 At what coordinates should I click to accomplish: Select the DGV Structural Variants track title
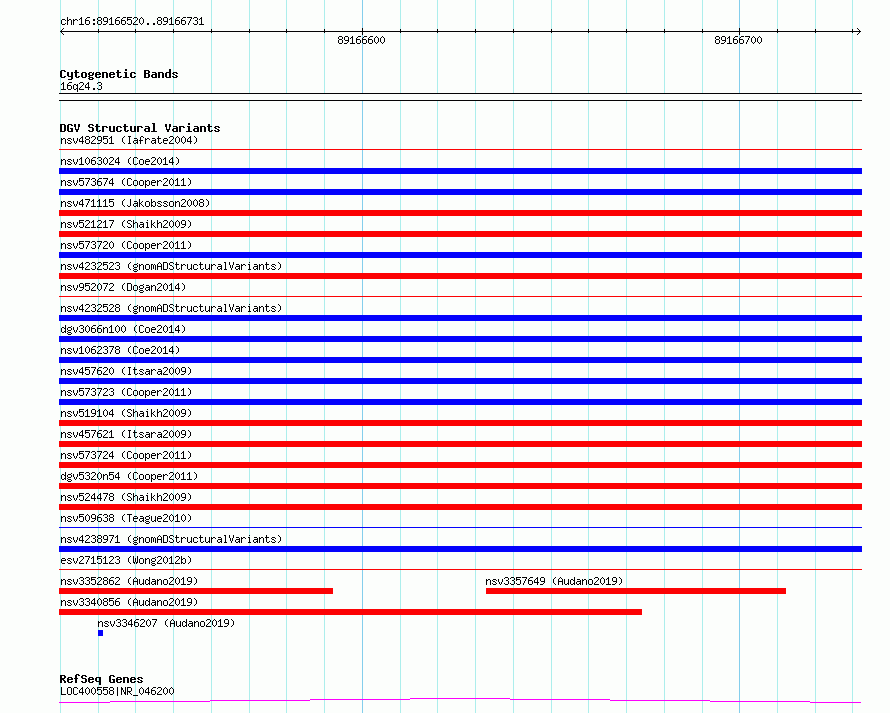(140, 128)
